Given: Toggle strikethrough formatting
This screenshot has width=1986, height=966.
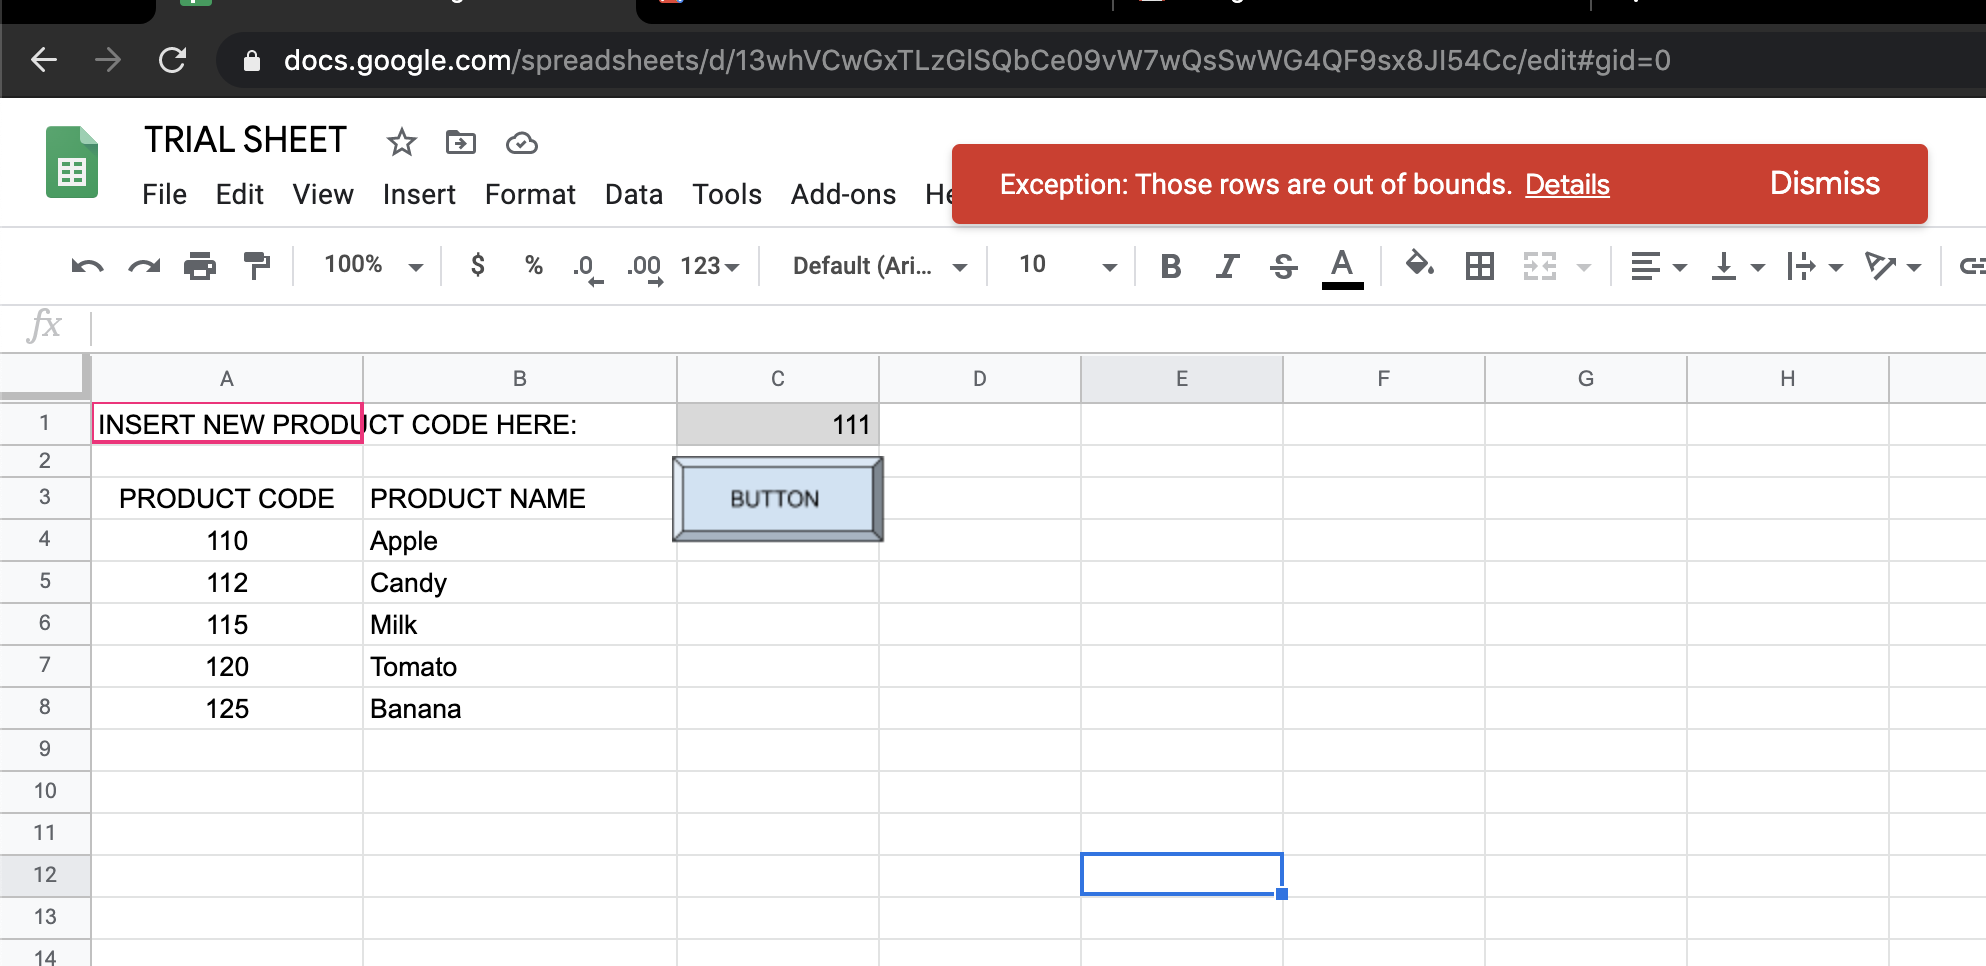Looking at the screenshot, I should point(1284,265).
